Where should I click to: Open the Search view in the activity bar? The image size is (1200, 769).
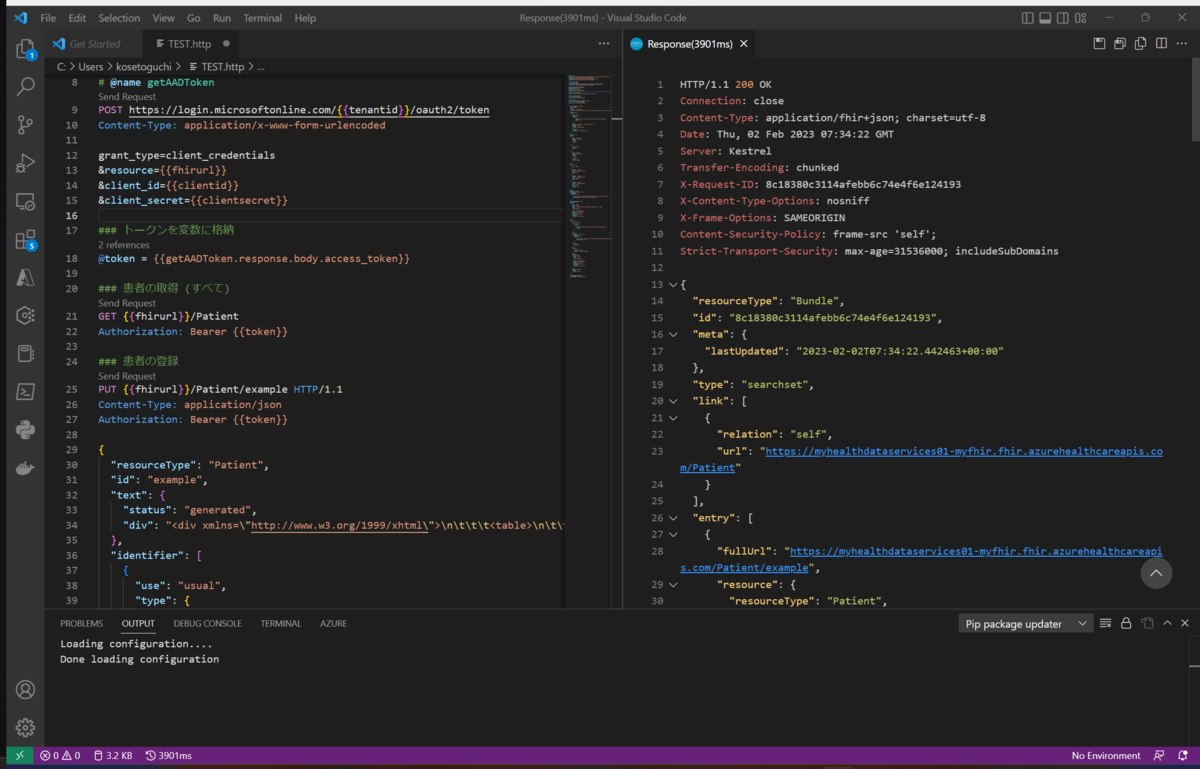click(25, 87)
